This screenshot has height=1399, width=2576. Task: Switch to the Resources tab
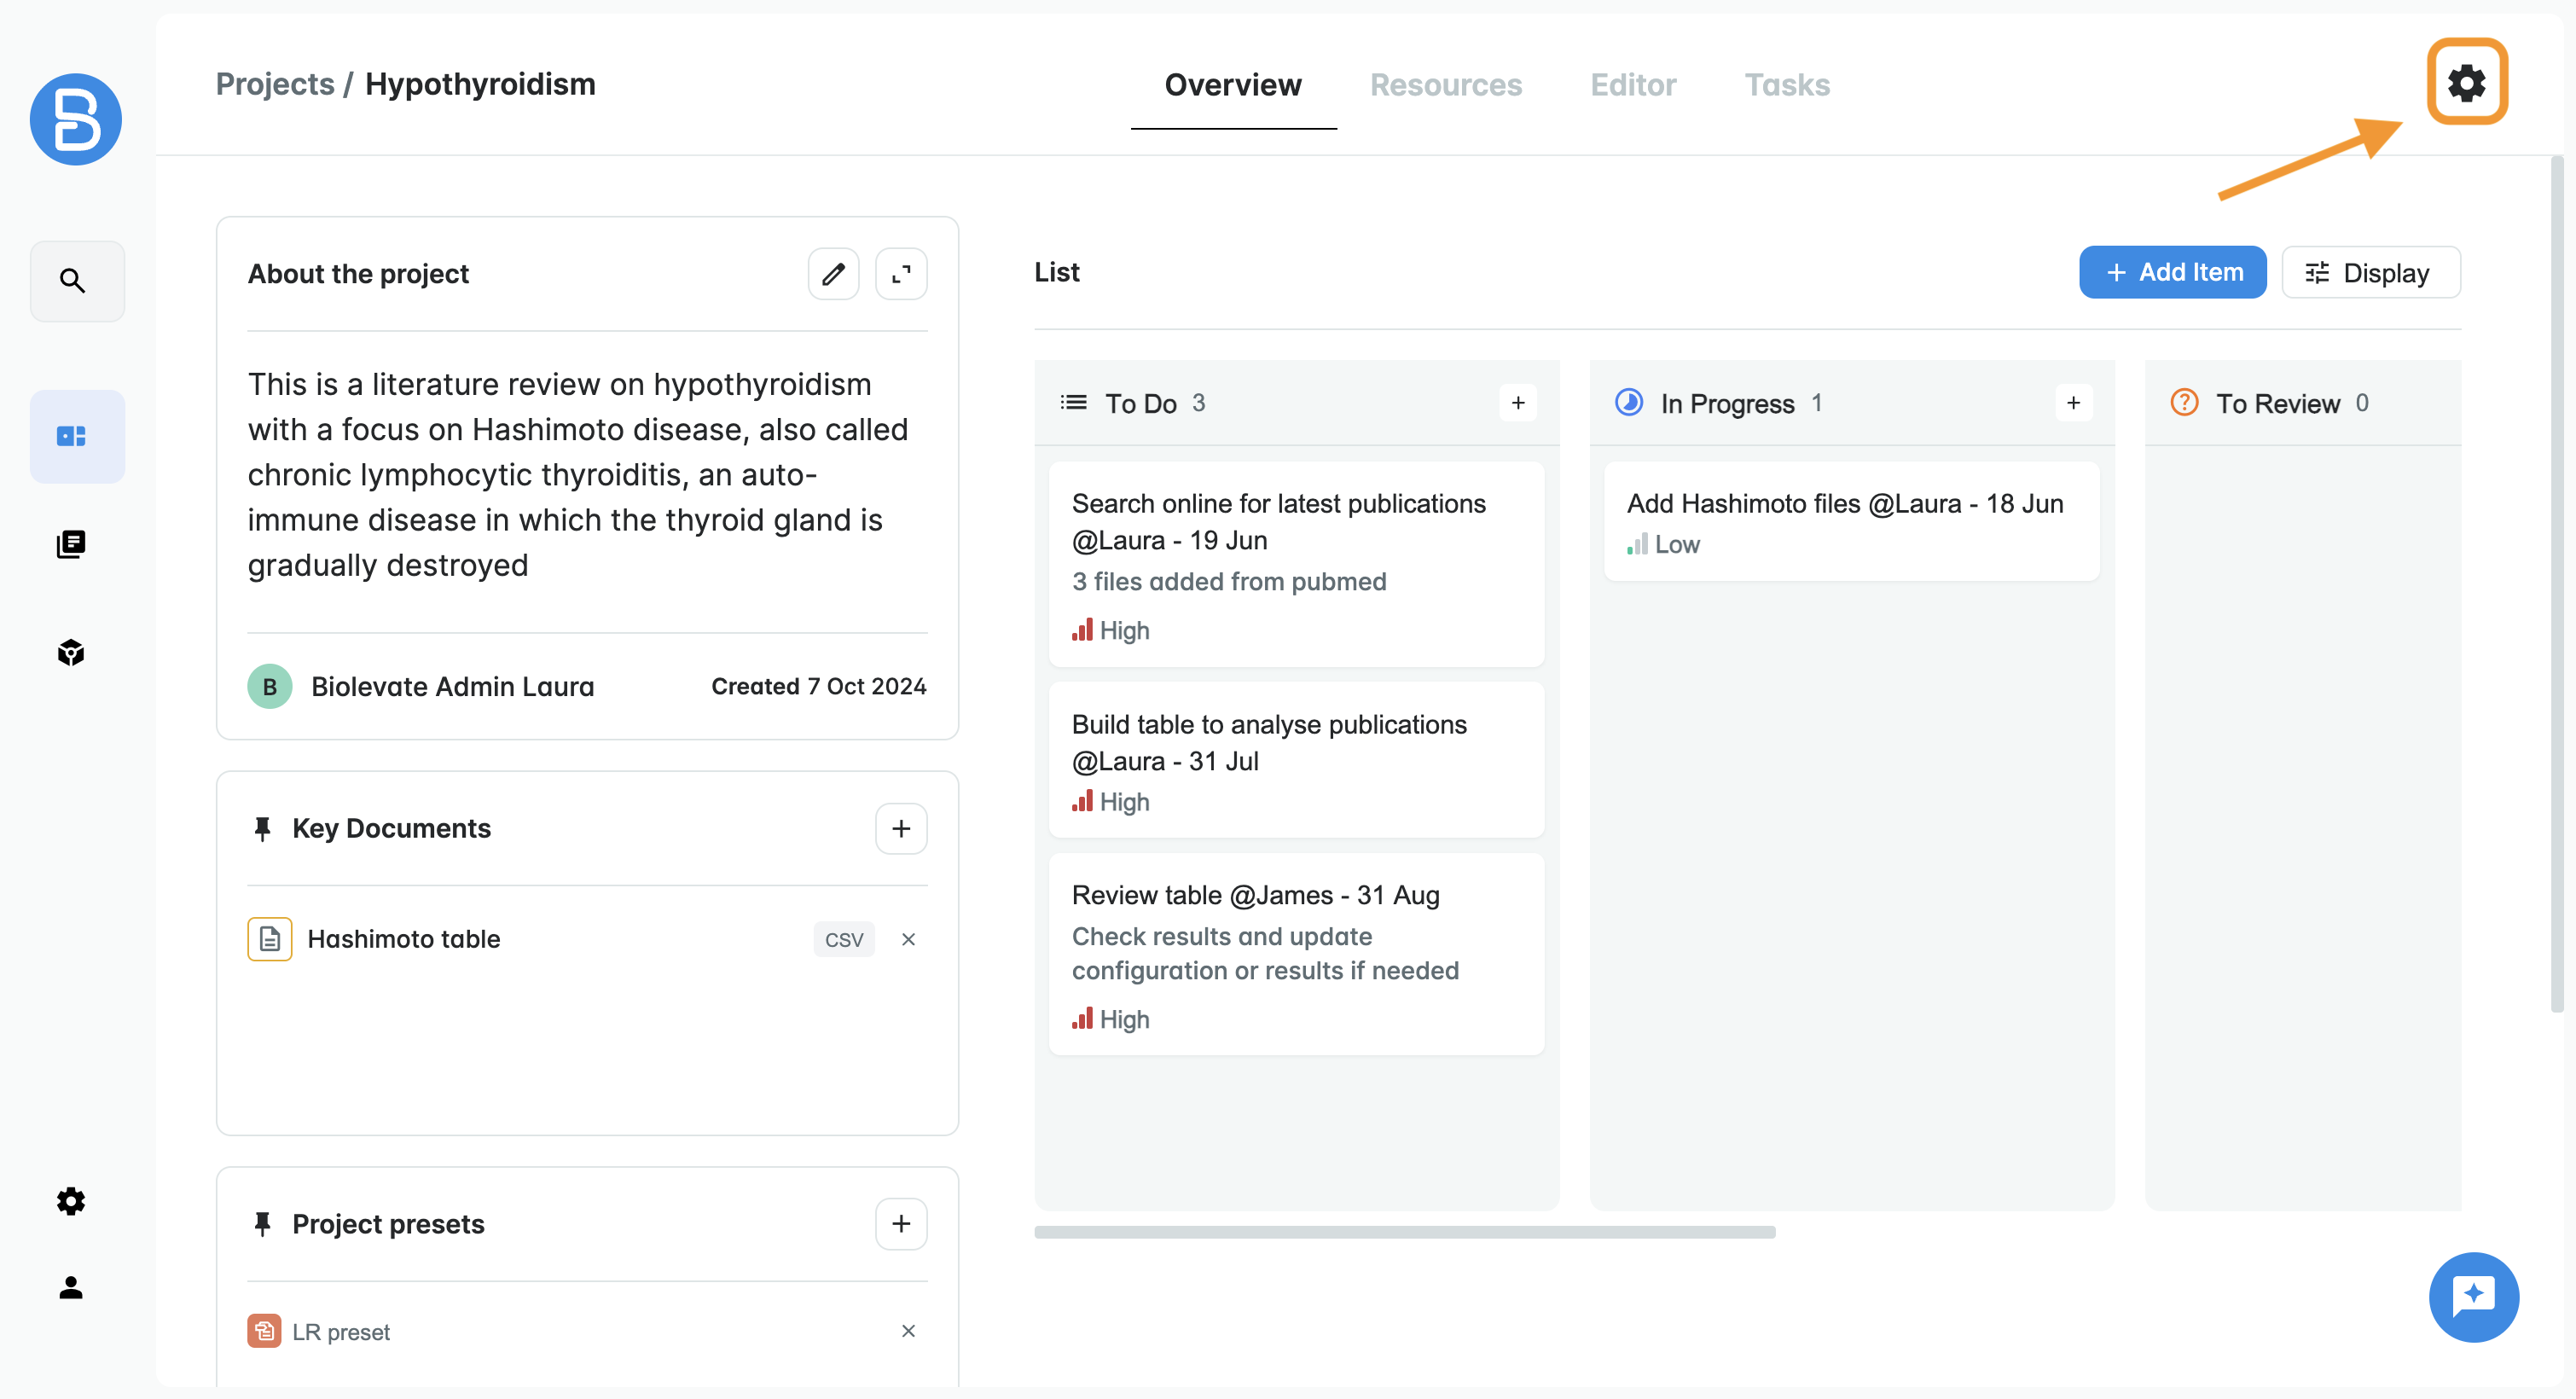(x=1445, y=85)
